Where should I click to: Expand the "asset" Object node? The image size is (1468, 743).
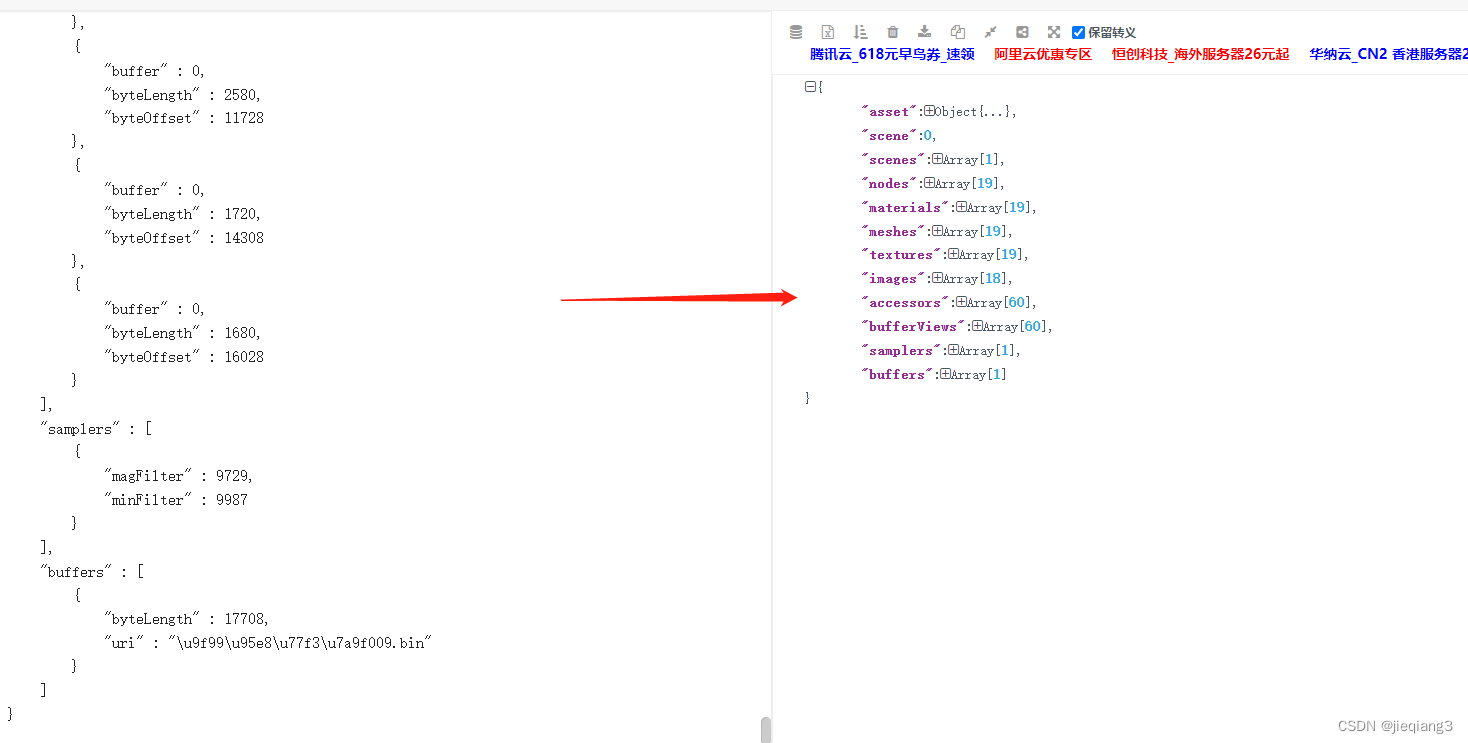(x=929, y=111)
